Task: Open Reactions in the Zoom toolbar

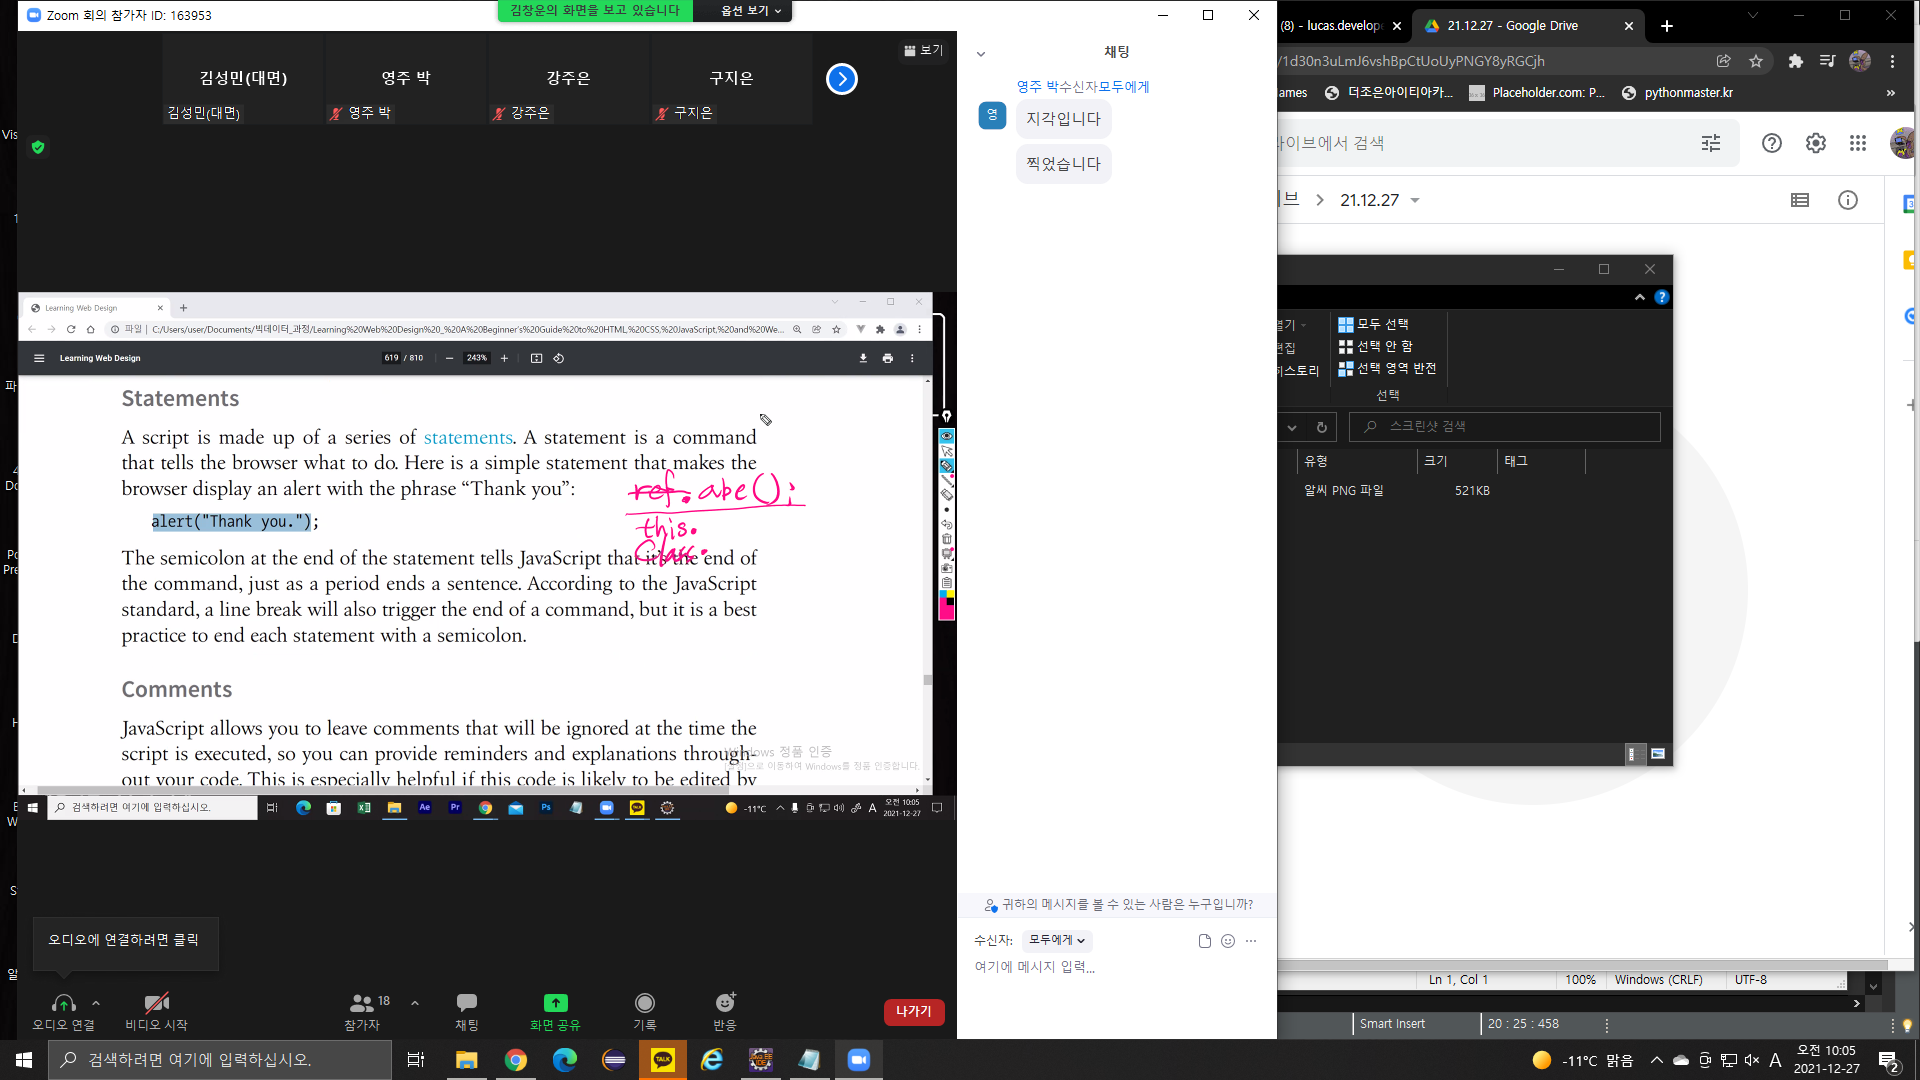Action: click(725, 1003)
